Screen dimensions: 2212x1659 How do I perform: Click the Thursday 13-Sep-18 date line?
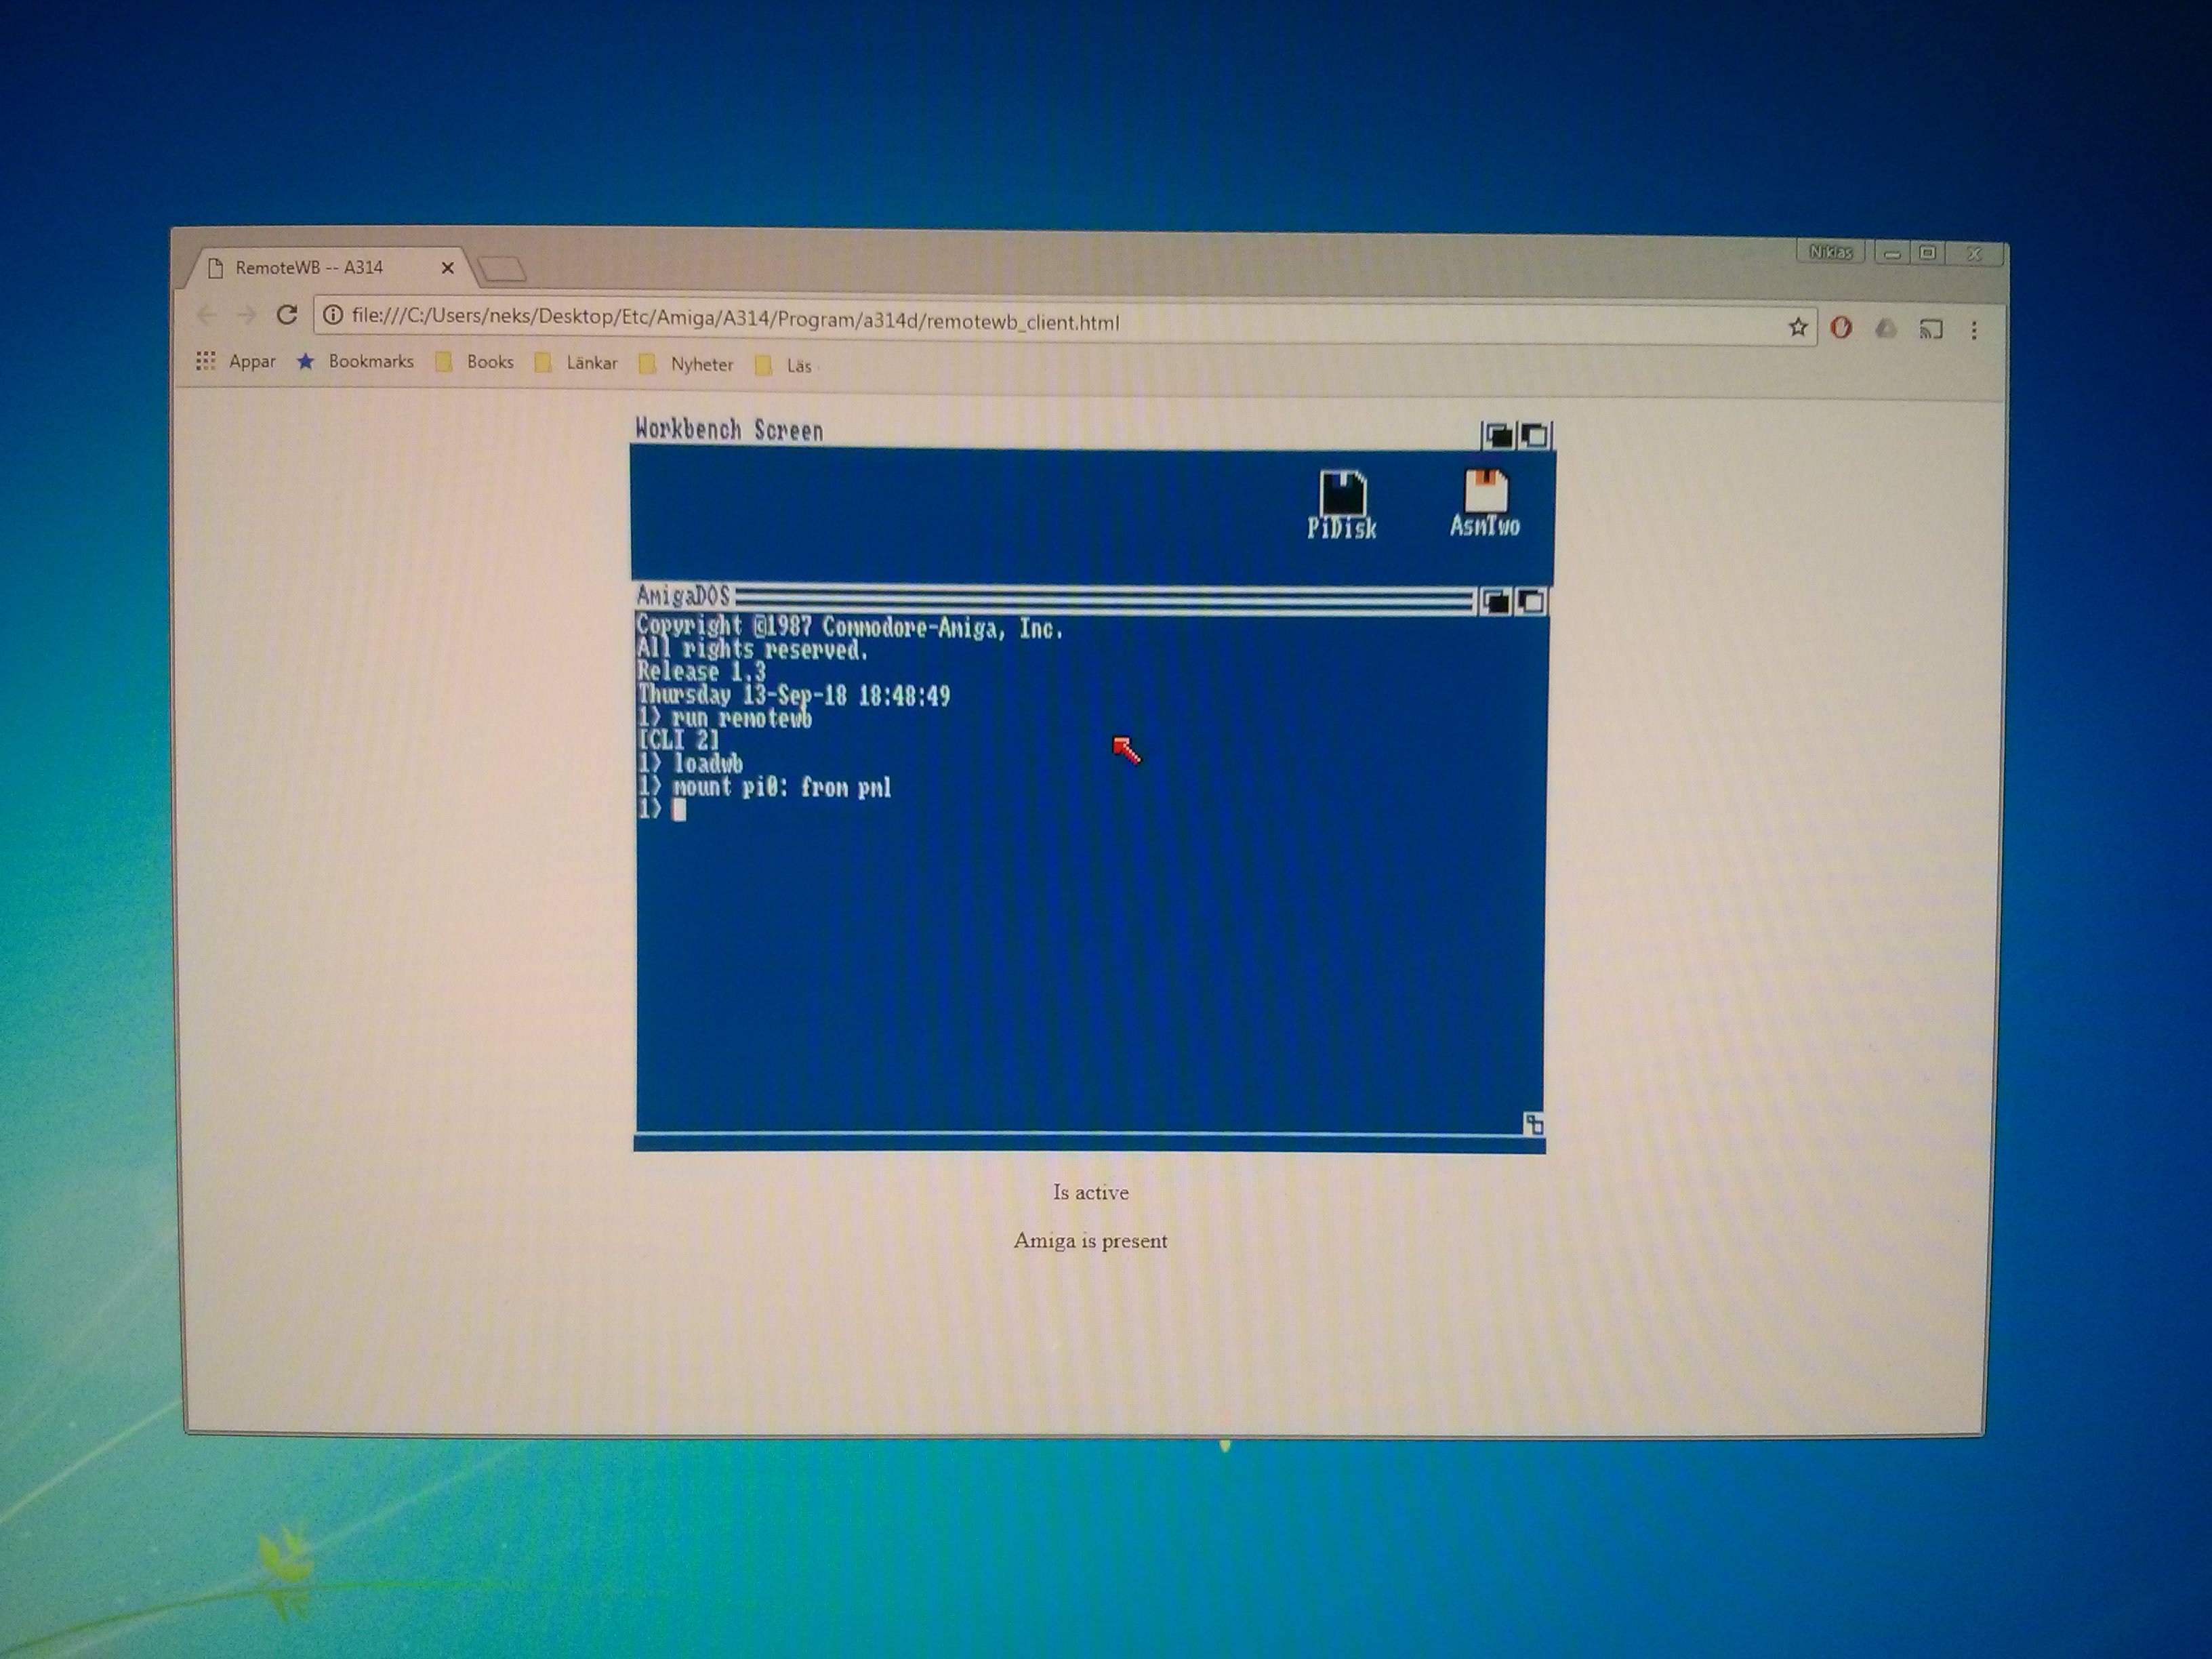[794, 695]
